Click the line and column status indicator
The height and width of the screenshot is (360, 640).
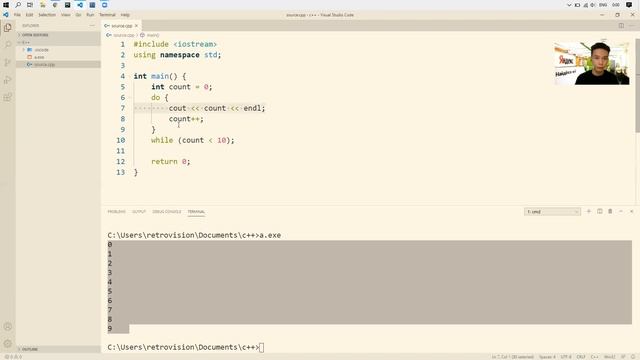[x=512, y=357]
